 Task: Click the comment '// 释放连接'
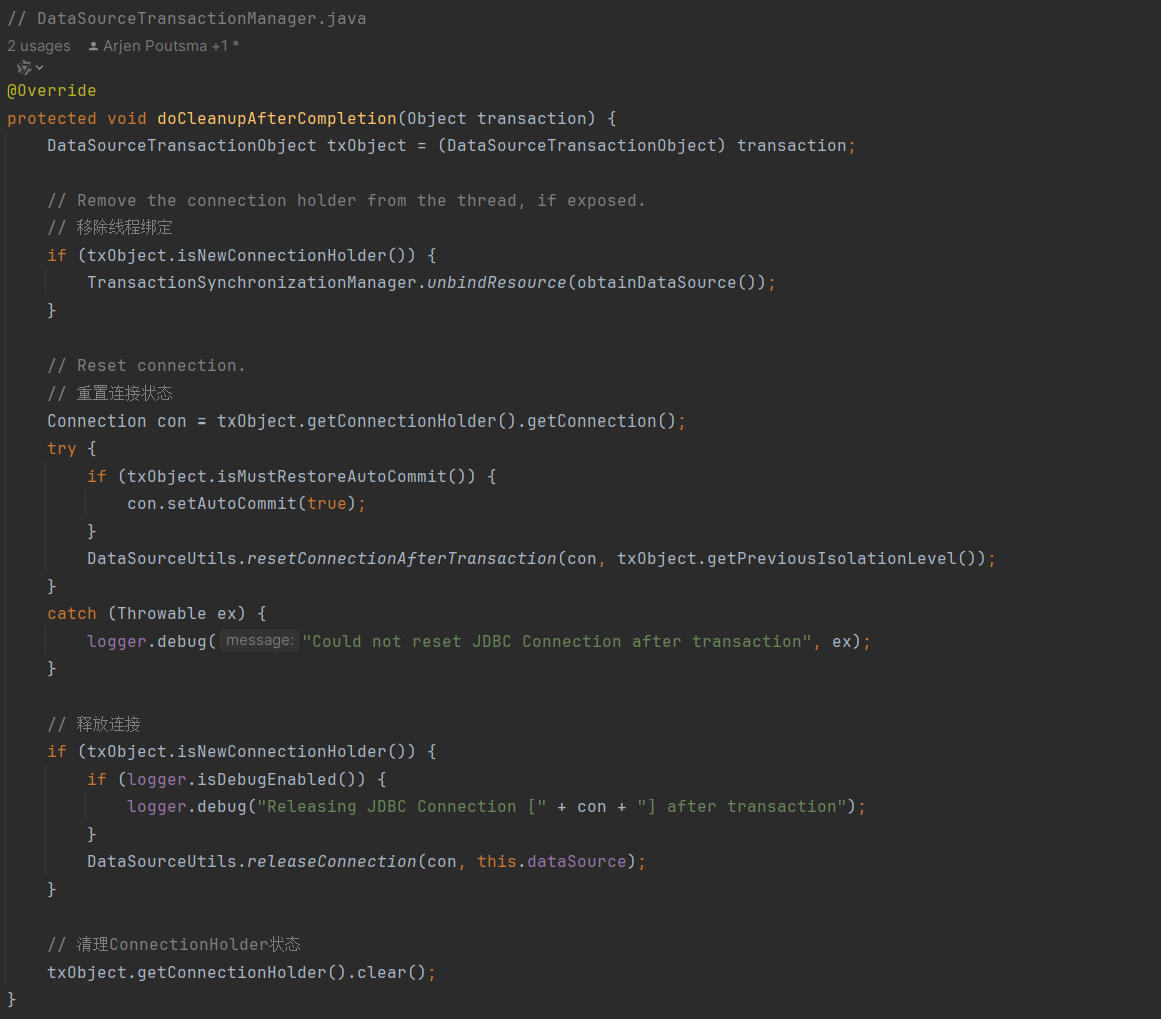tap(94, 724)
